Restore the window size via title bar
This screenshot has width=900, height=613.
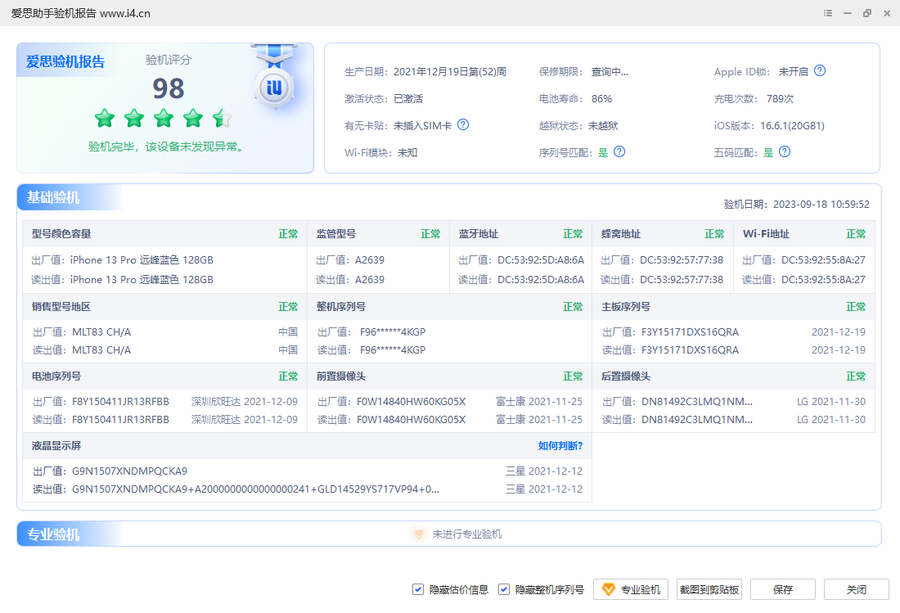867,13
